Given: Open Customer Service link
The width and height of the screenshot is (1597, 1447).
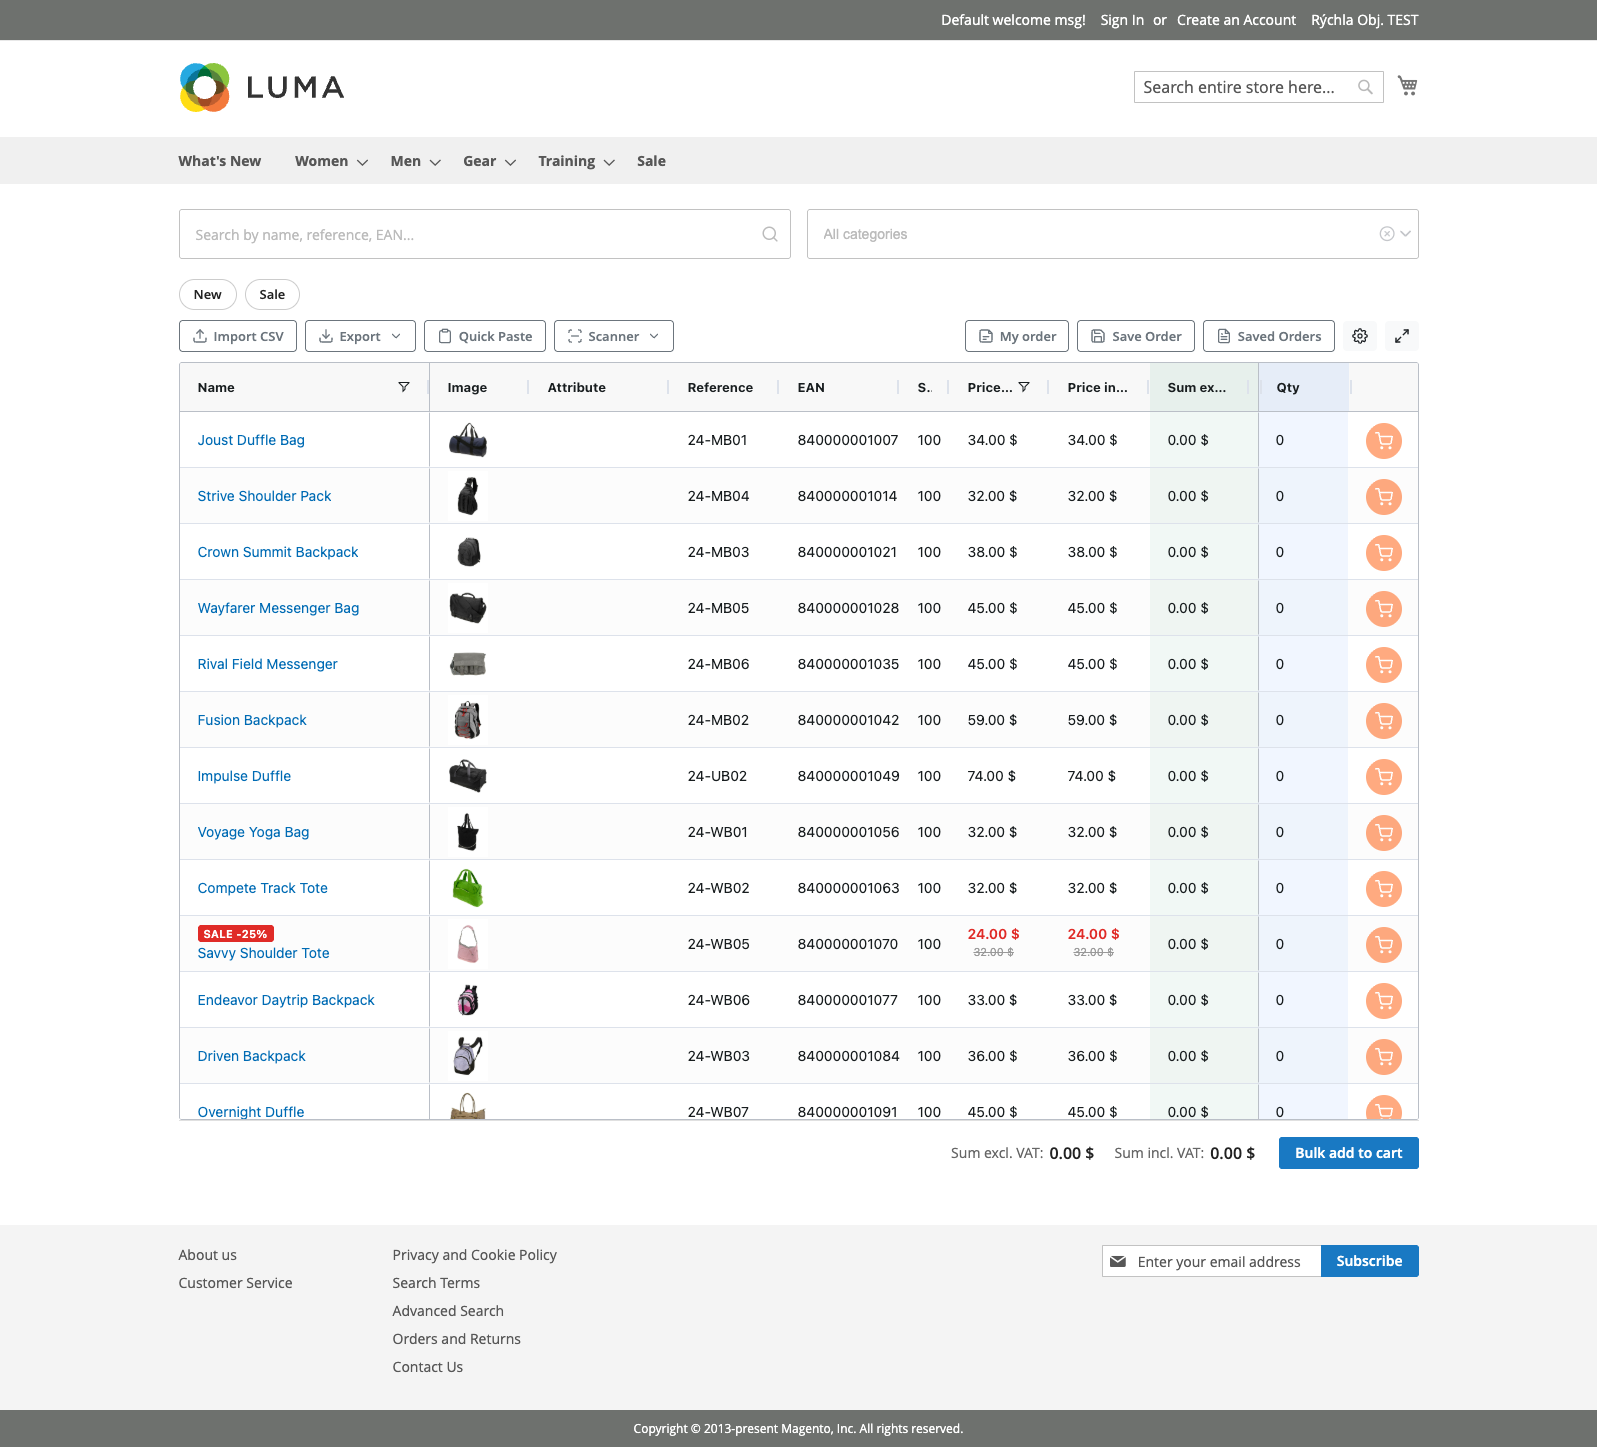Looking at the screenshot, I should click(x=235, y=1283).
